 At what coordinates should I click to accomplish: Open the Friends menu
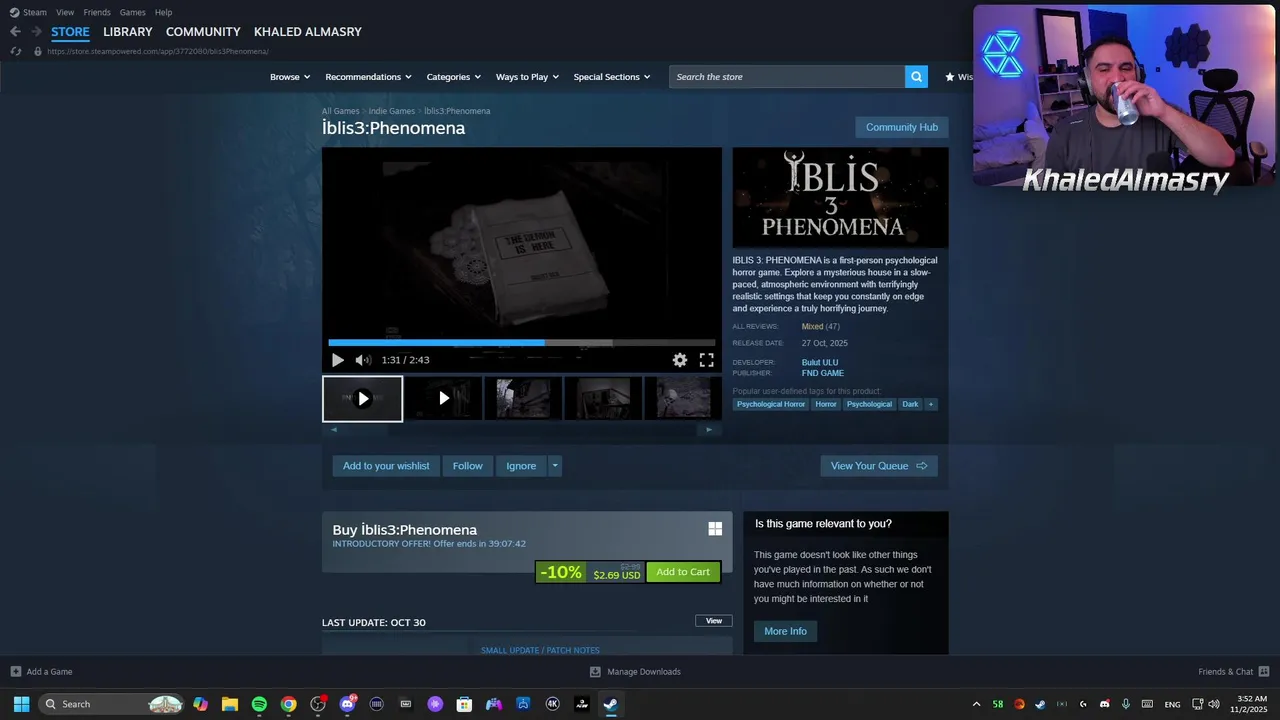[97, 12]
